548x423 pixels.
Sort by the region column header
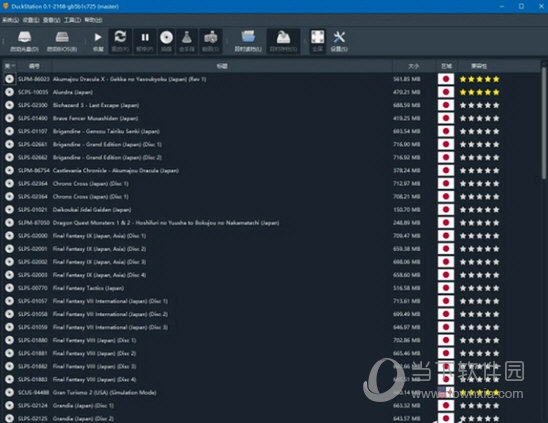[446, 66]
